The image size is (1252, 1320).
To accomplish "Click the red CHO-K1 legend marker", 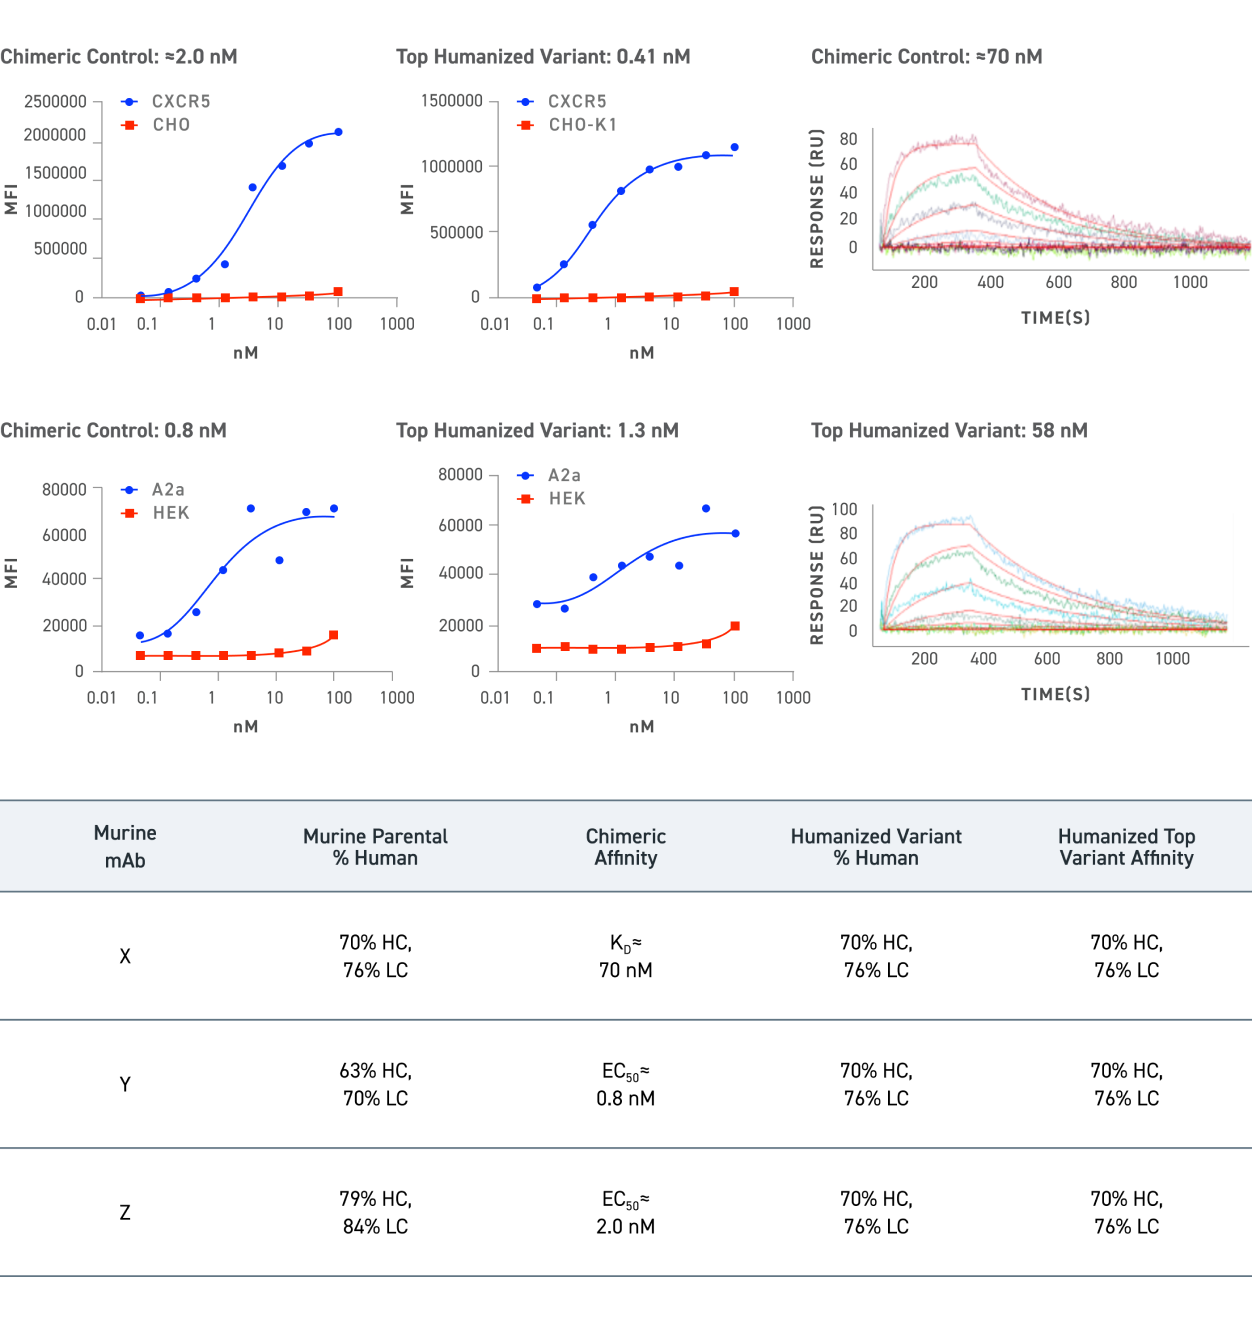I will pos(526,125).
